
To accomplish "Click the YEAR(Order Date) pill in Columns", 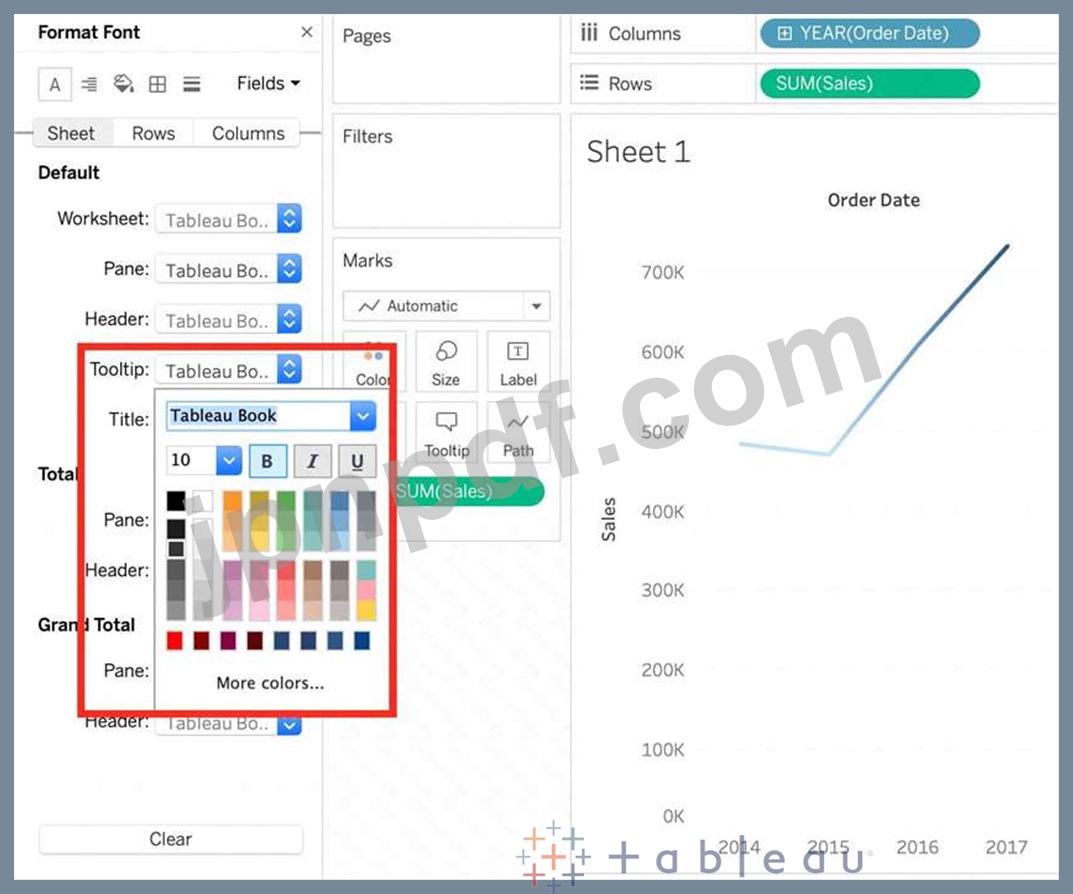I will (869, 33).
